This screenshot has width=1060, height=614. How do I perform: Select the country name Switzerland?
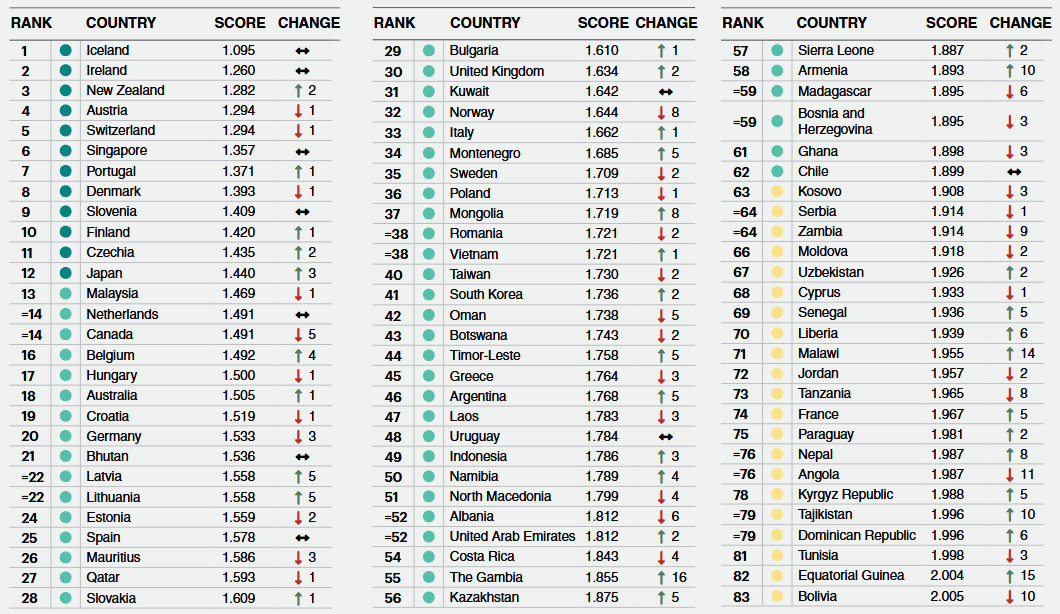120,131
